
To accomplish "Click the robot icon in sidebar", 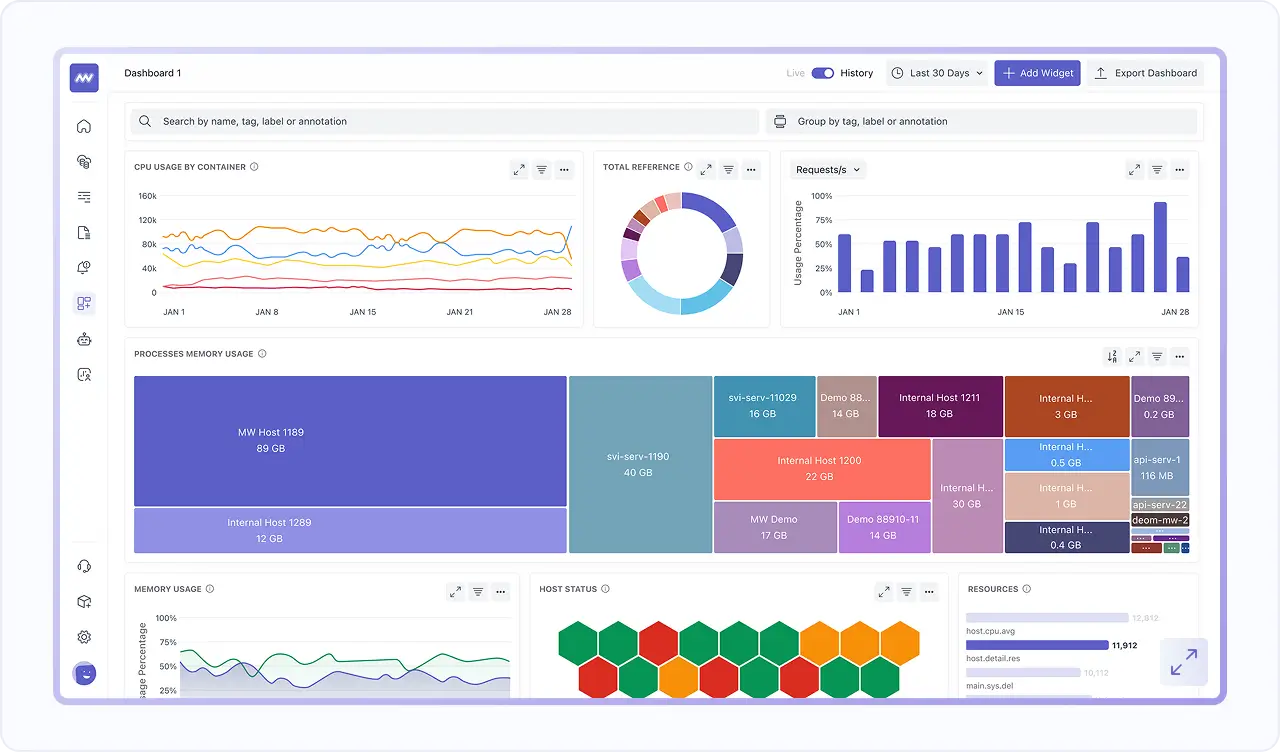I will [x=84, y=340].
